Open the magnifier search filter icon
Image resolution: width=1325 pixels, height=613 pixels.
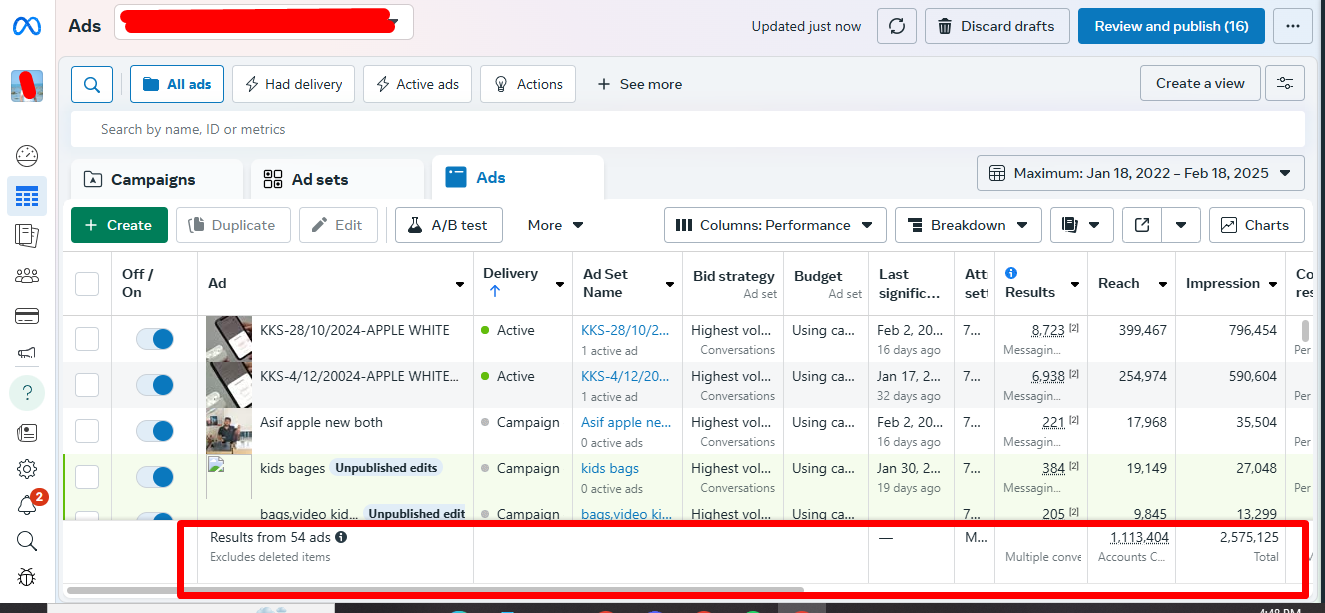(91, 85)
